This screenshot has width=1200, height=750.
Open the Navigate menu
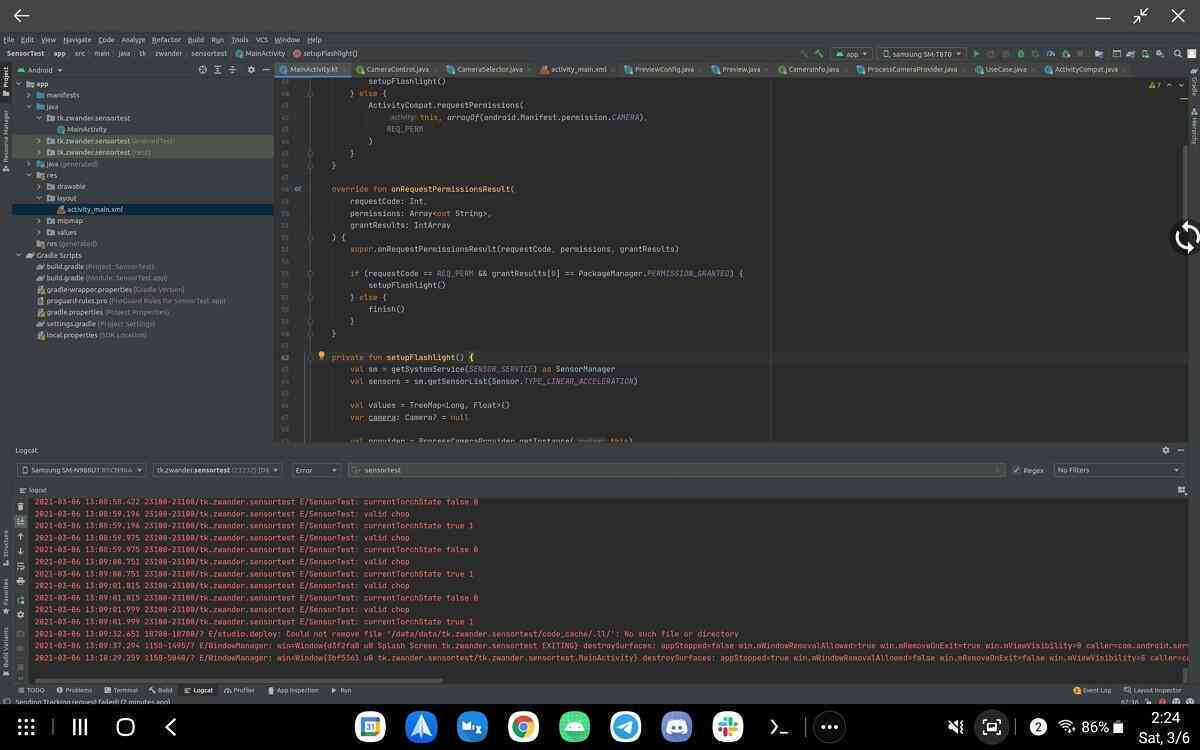pos(77,39)
